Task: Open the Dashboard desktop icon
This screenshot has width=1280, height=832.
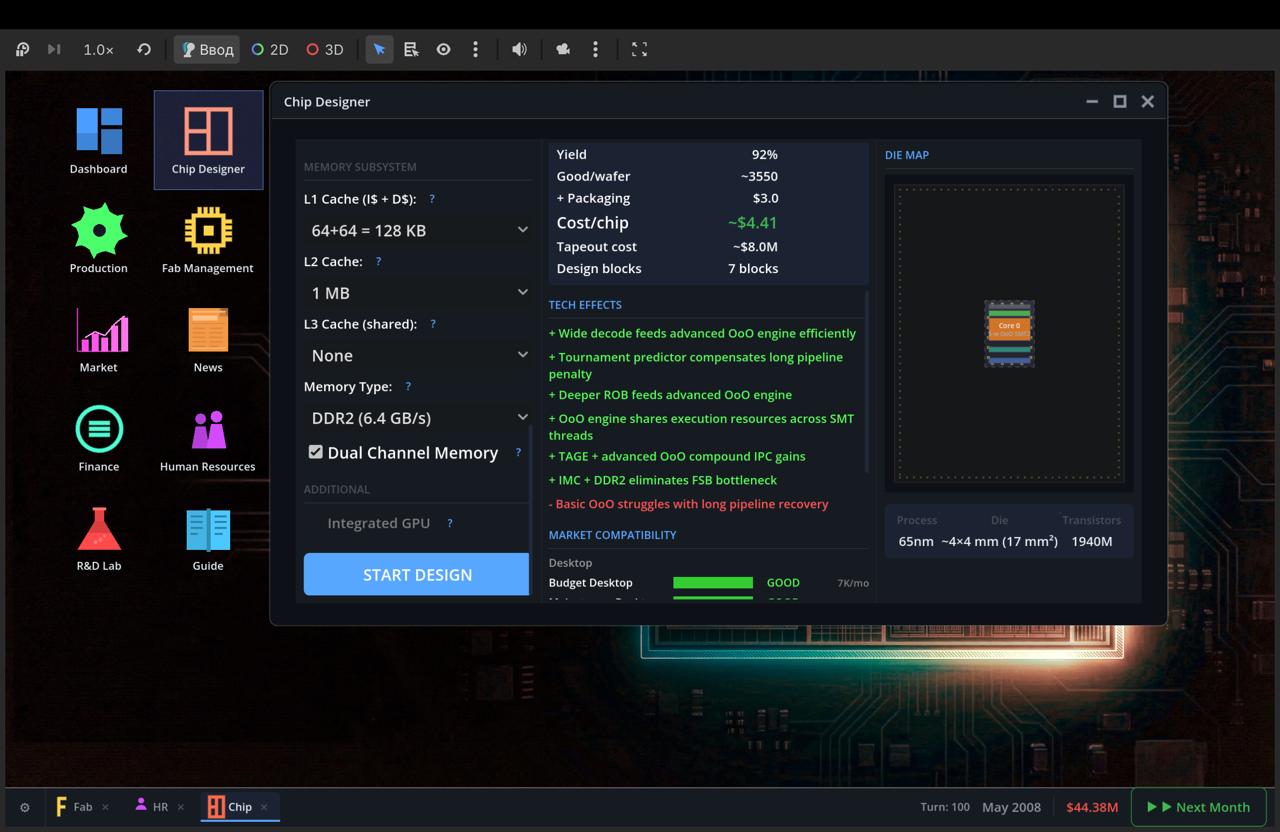Action: pos(99,140)
